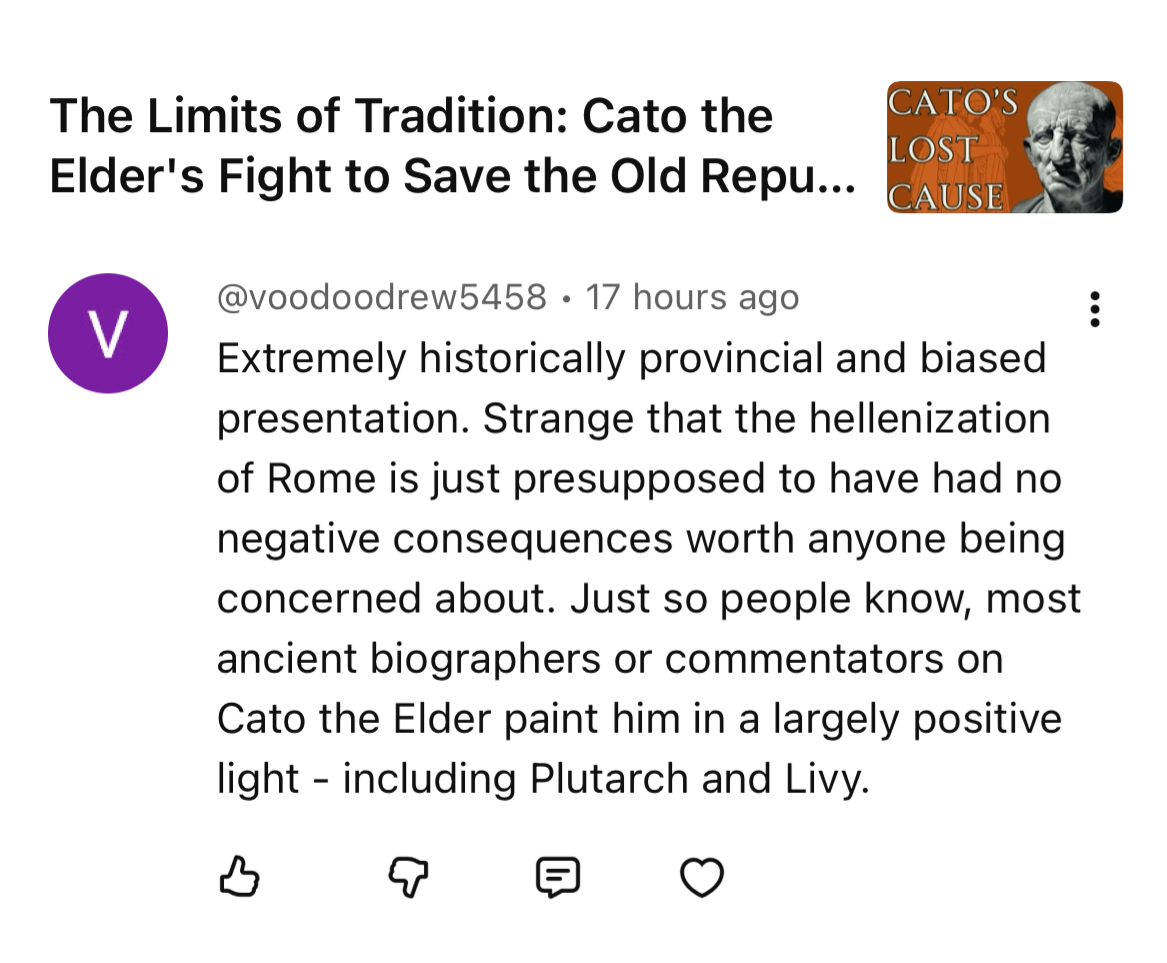The width and height of the screenshot is (1167, 963).
Task: Select the word "hellenization" in the comment
Action: (929, 419)
